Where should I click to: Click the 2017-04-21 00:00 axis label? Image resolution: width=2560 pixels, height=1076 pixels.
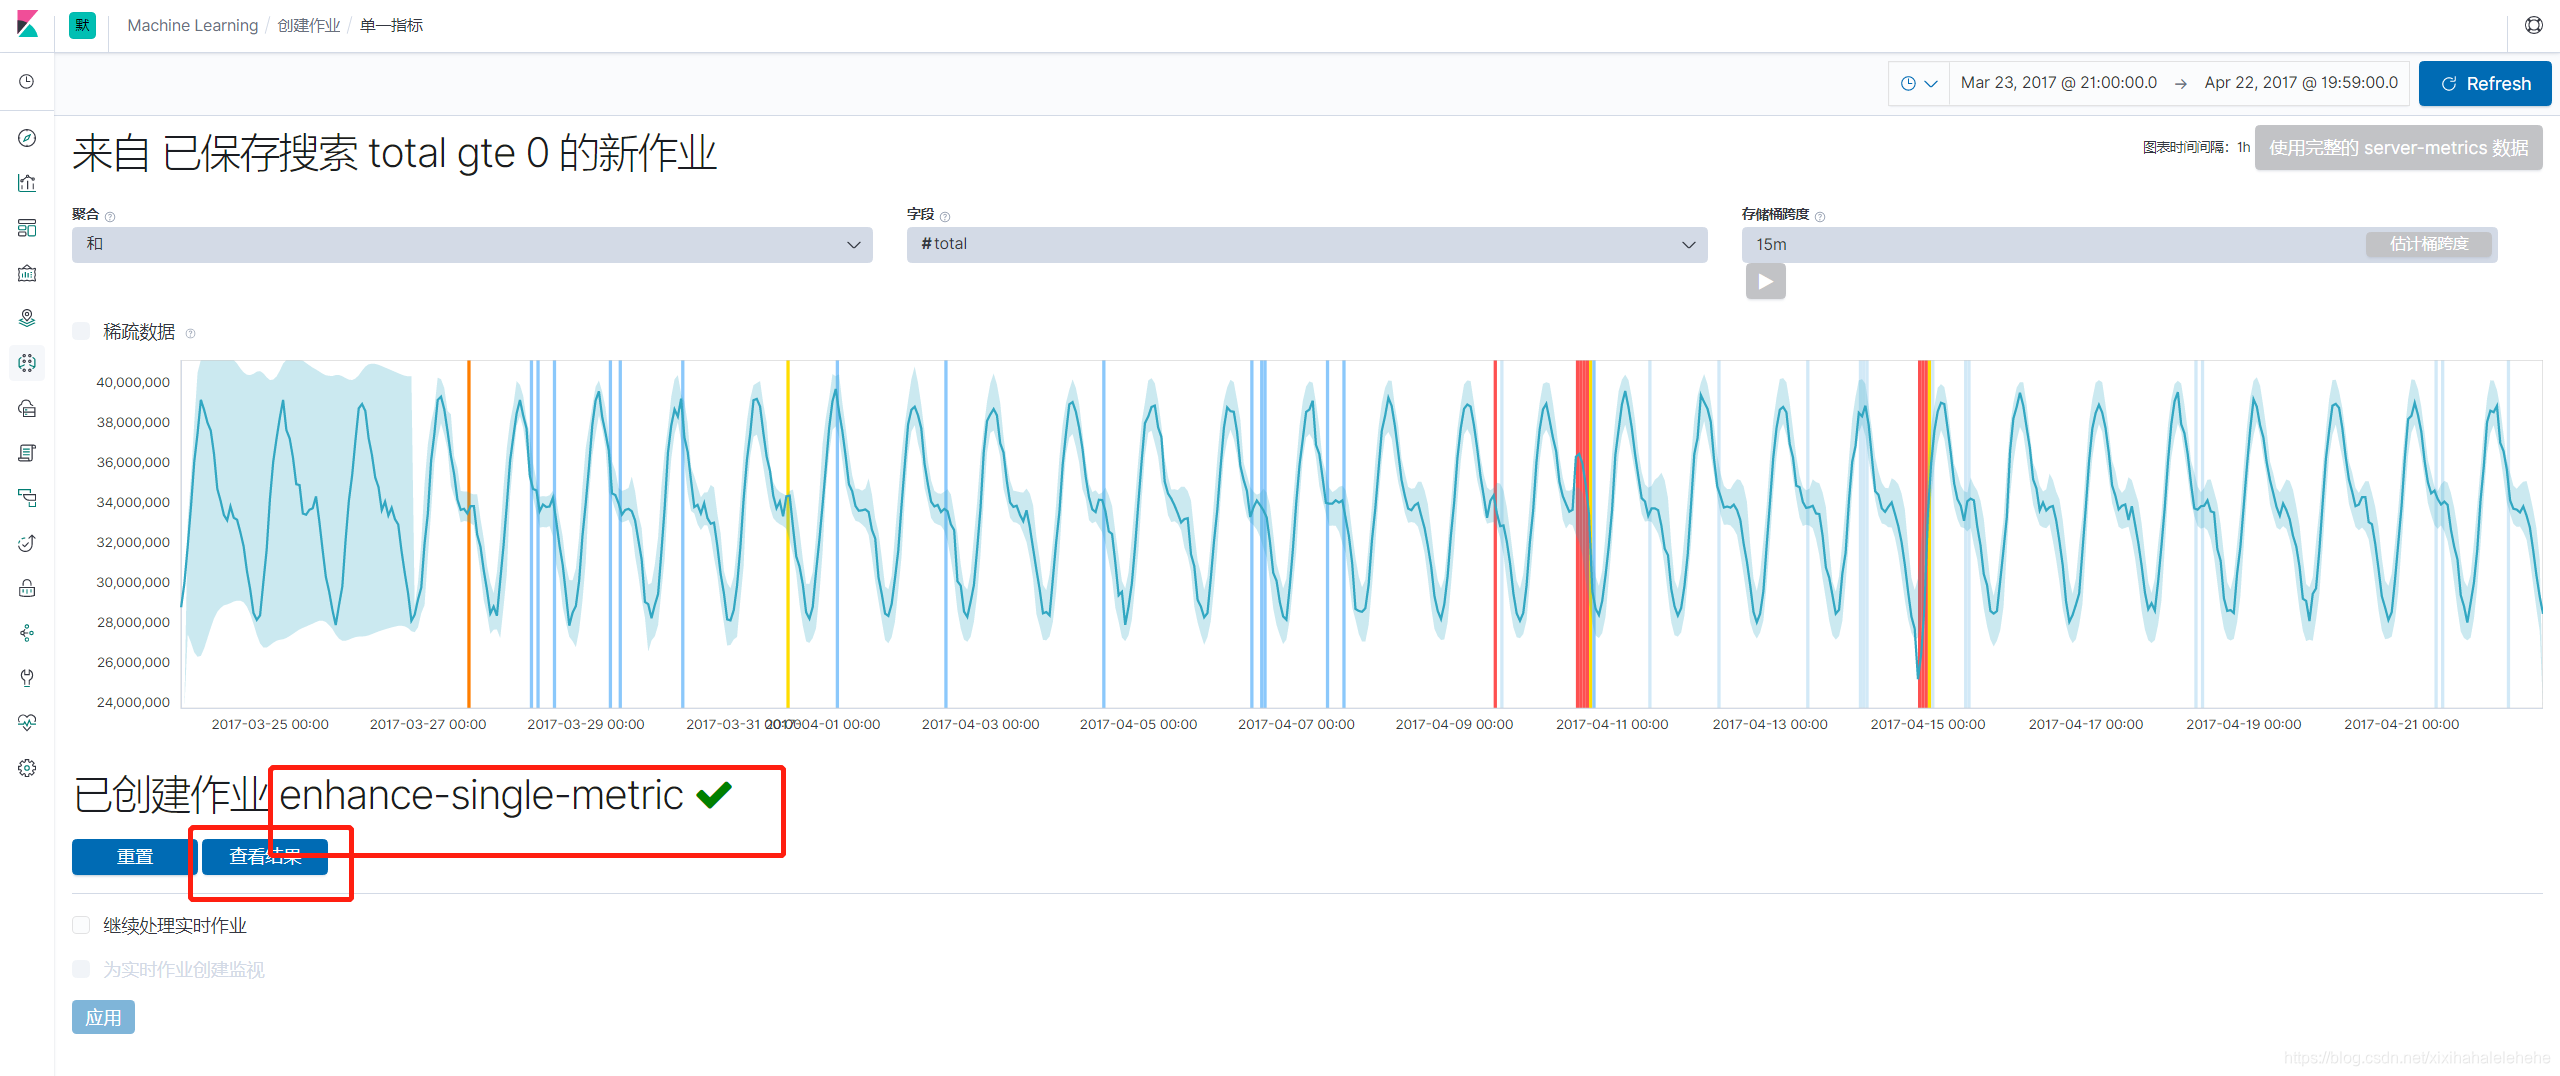(x=2401, y=724)
